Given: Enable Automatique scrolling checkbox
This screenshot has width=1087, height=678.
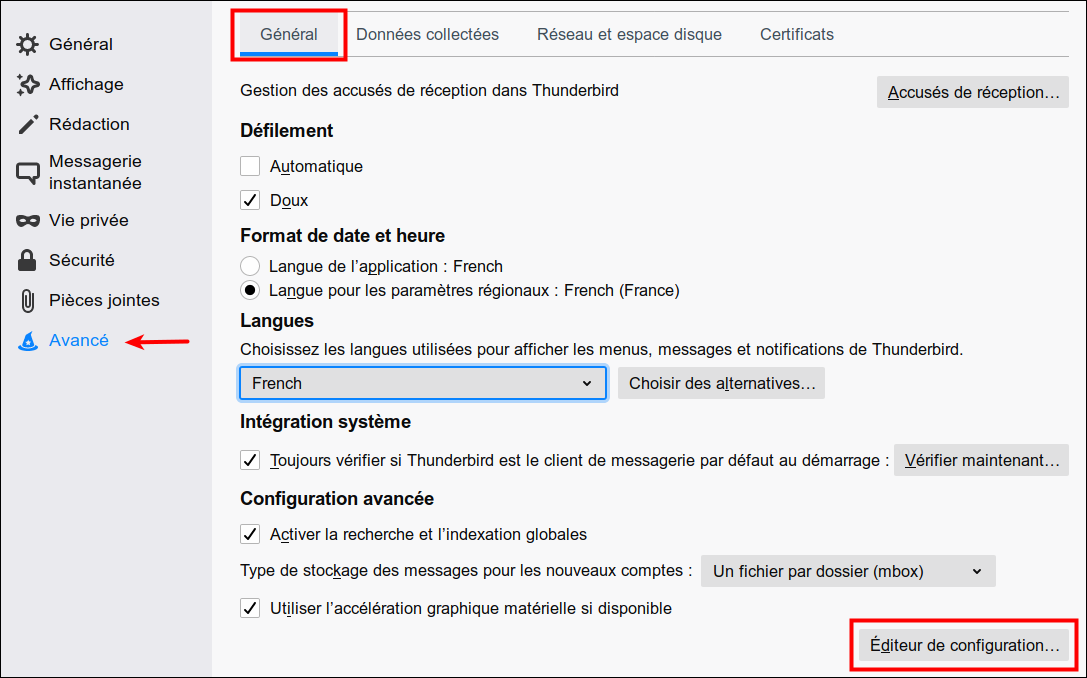Looking at the screenshot, I should click(250, 167).
